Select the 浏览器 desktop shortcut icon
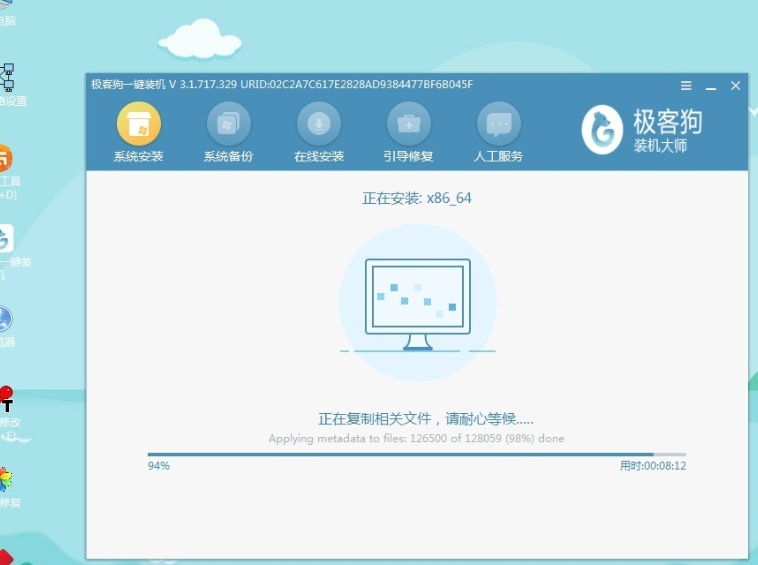Image resolution: width=758 pixels, height=565 pixels. [x=4, y=320]
